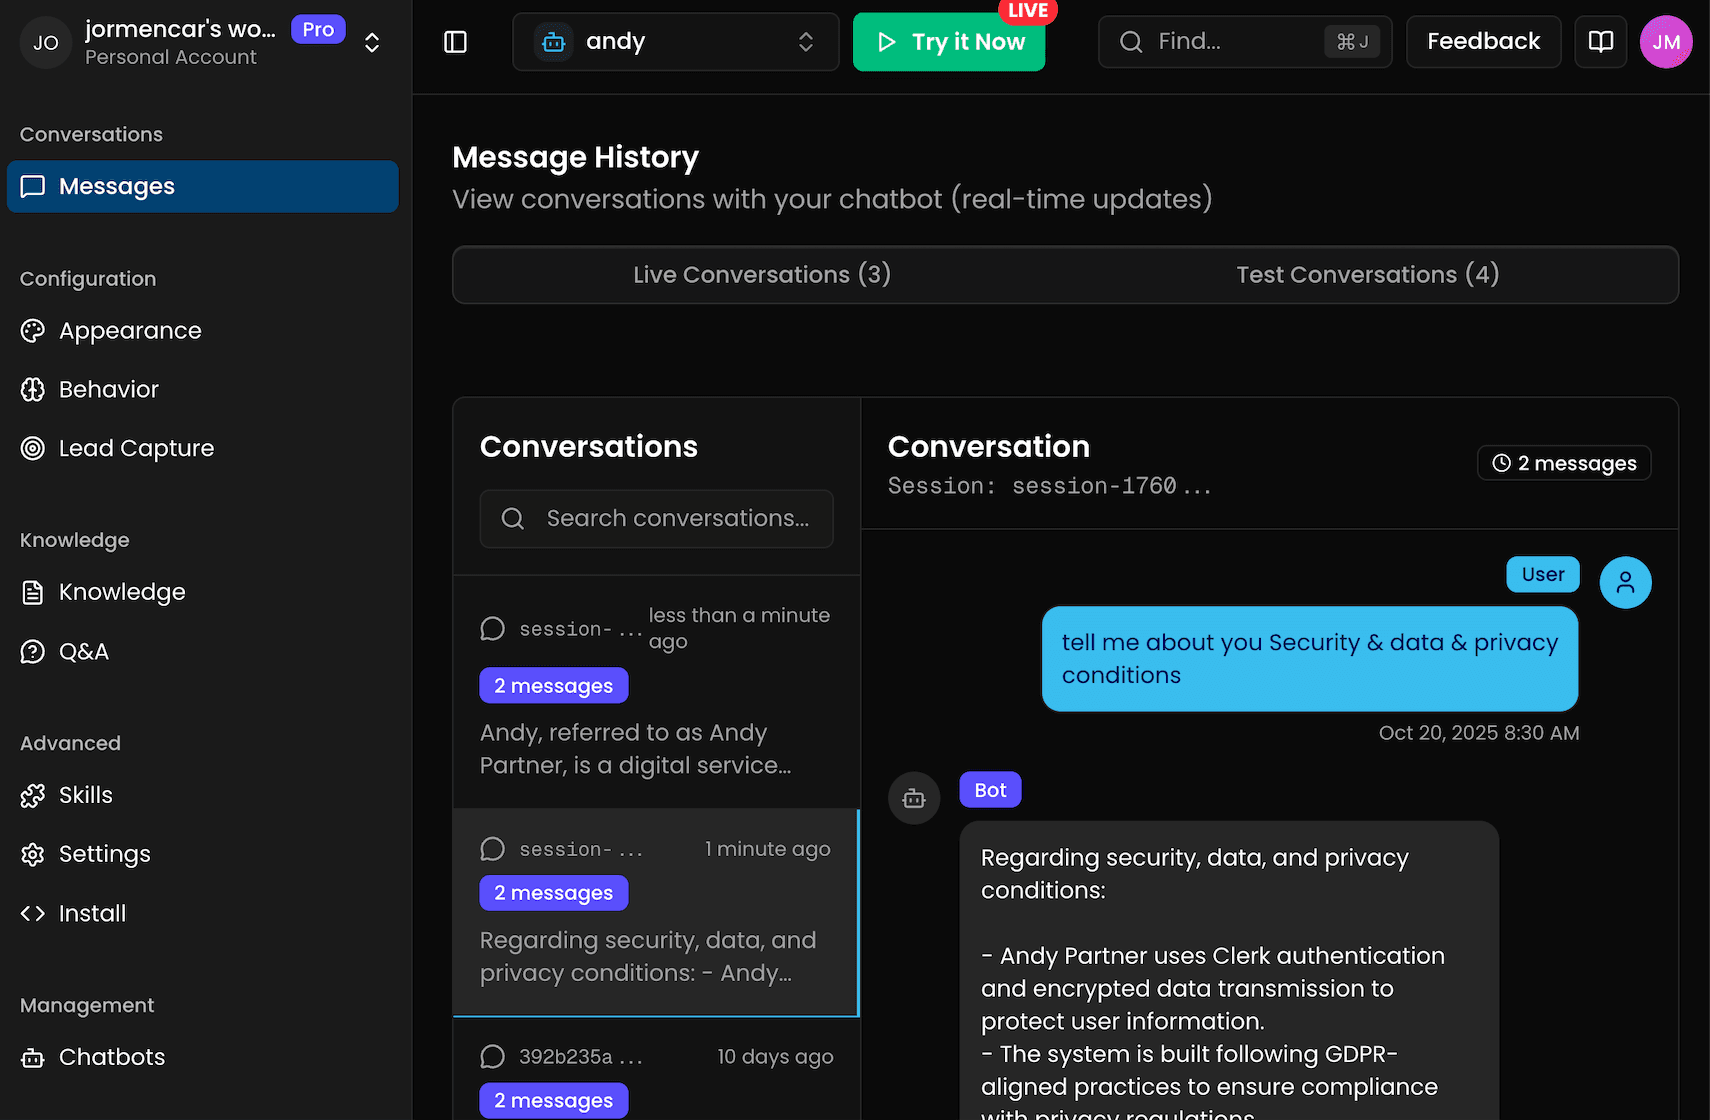
Task: Open the andy chatbot selector dropdown
Action: [x=675, y=42]
